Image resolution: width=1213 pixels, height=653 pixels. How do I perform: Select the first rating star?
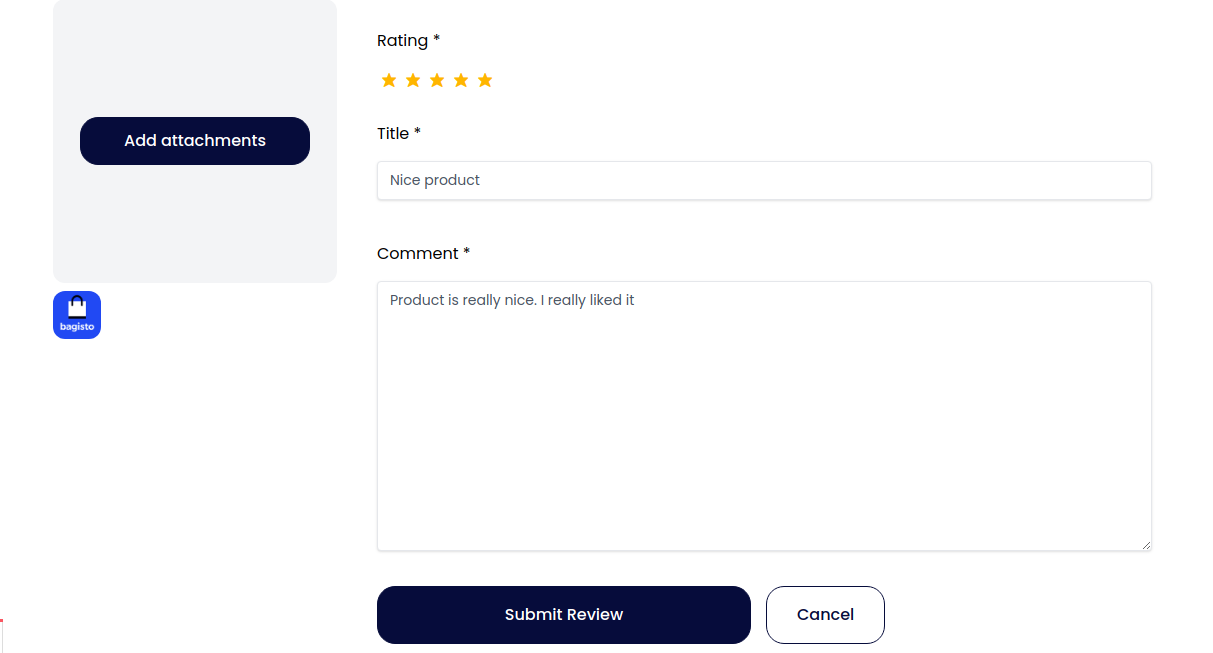click(389, 80)
